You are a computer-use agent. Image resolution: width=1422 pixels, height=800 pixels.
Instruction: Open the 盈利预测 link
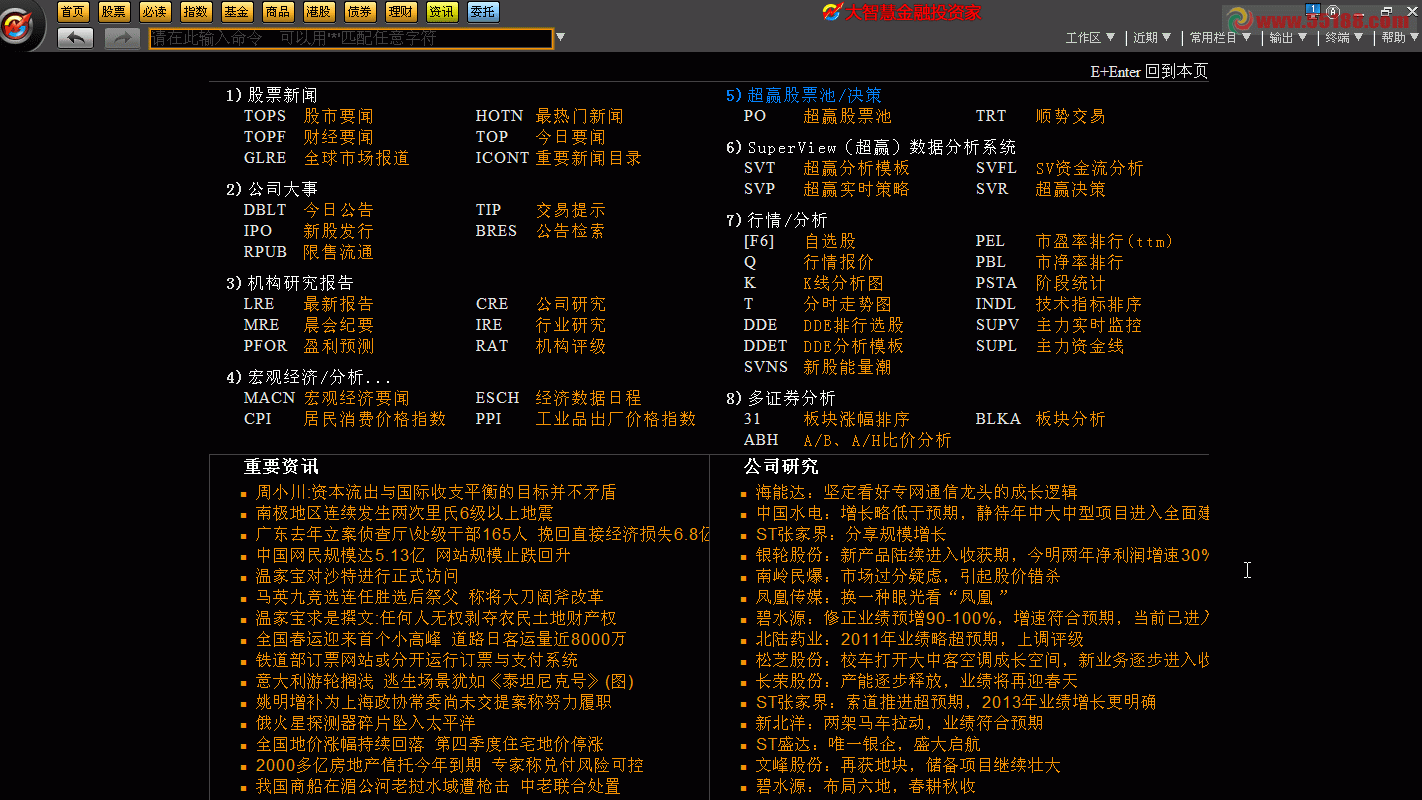tap(339, 346)
